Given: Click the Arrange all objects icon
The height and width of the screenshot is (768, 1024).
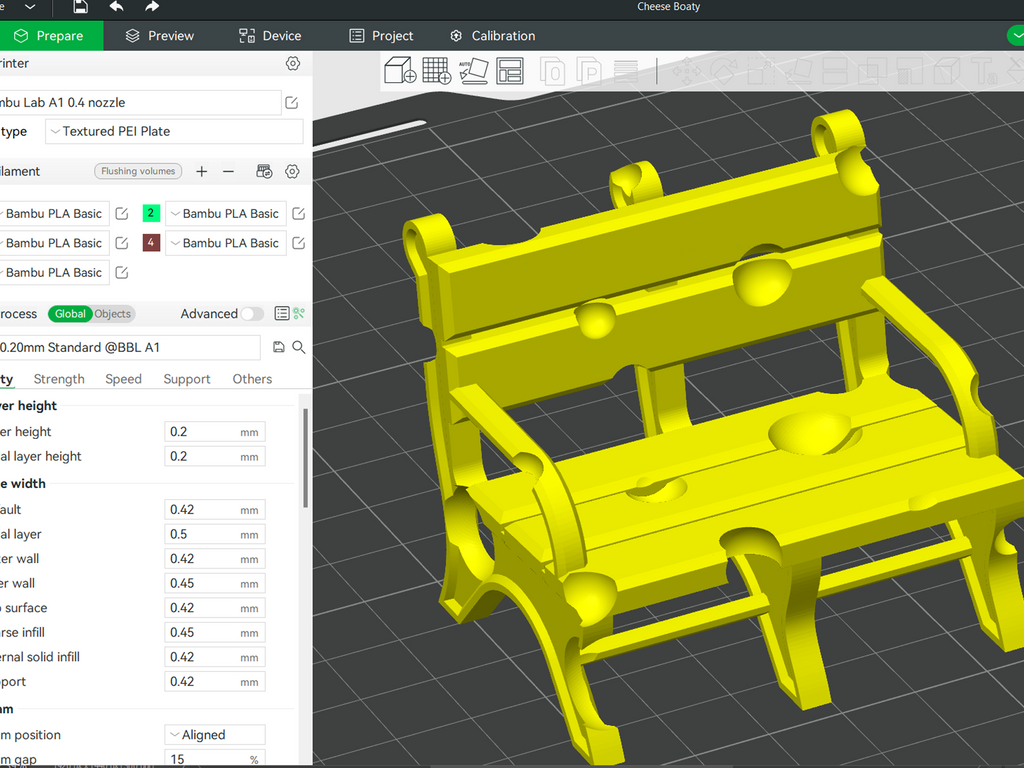Looking at the screenshot, I should pyautogui.click(x=510, y=71).
